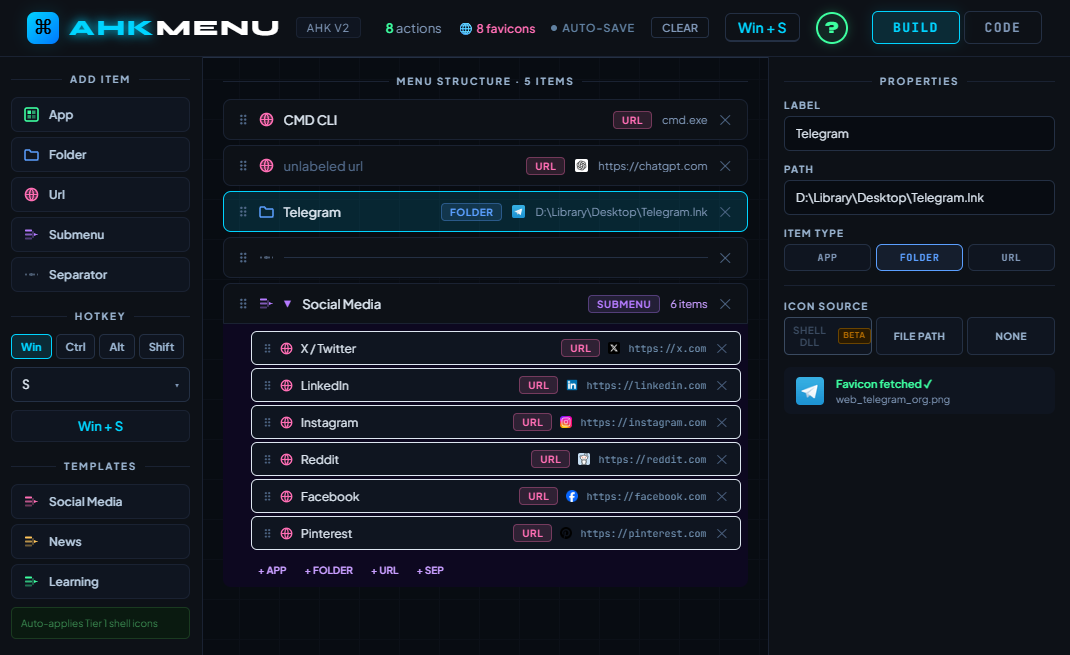
Task: Click the Label field containing Telegram
Action: [x=919, y=134]
